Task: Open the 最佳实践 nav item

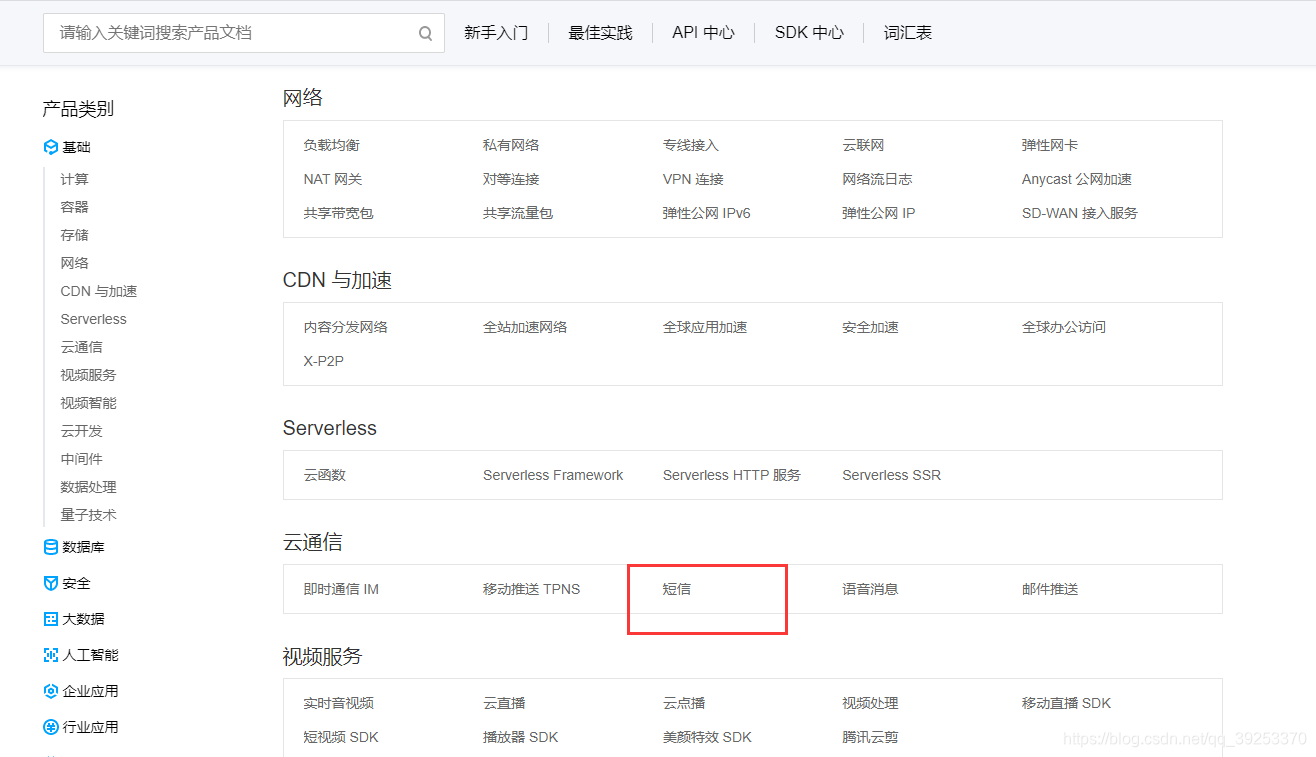Action: (x=600, y=33)
